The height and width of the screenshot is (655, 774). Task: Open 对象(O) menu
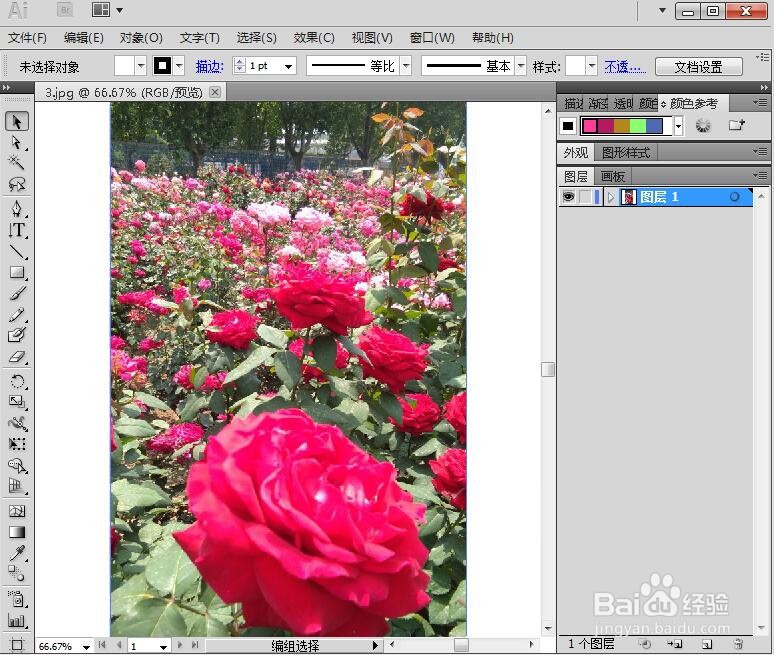pos(141,38)
